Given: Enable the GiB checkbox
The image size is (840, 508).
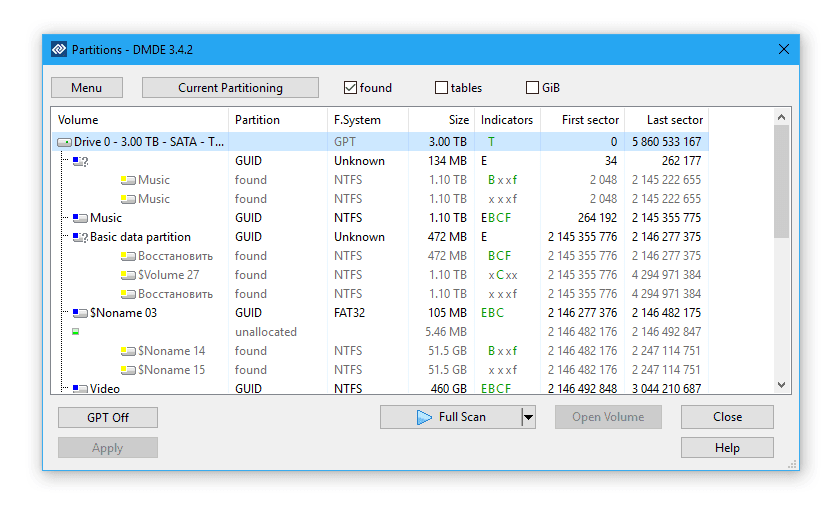Looking at the screenshot, I should (532, 87).
